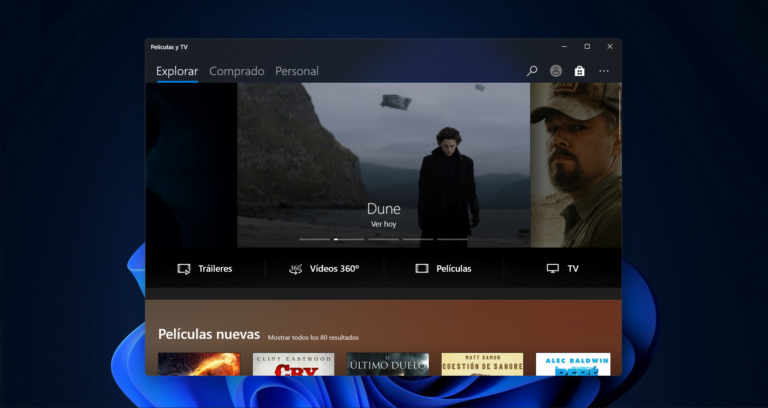Open the Clint Eastwood Cry Macho poster
Viewport: 768px width, 408px height.
tap(293, 364)
